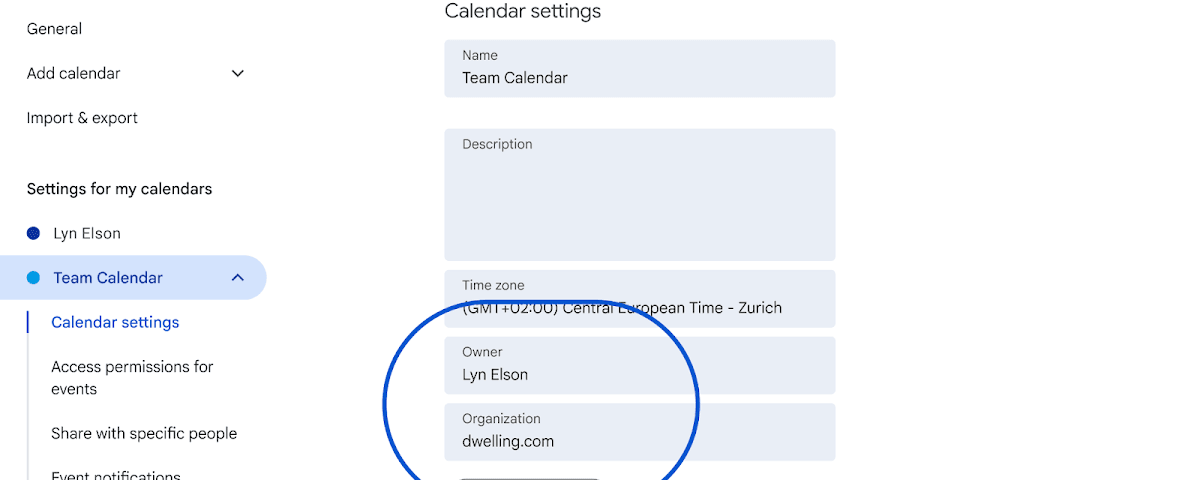Click the dark blue dot beside Lyn Elson
1200x480 pixels.
pyautogui.click(x=33, y=233)
